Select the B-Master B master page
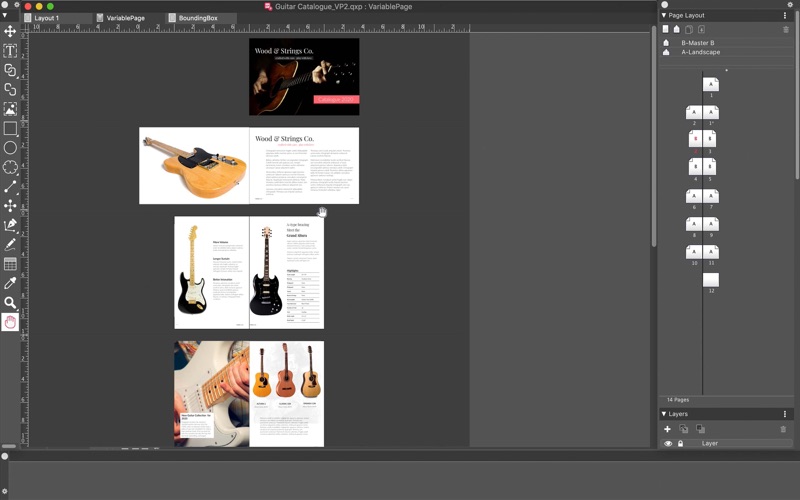 pyautogui.click(x=698, y=43)
